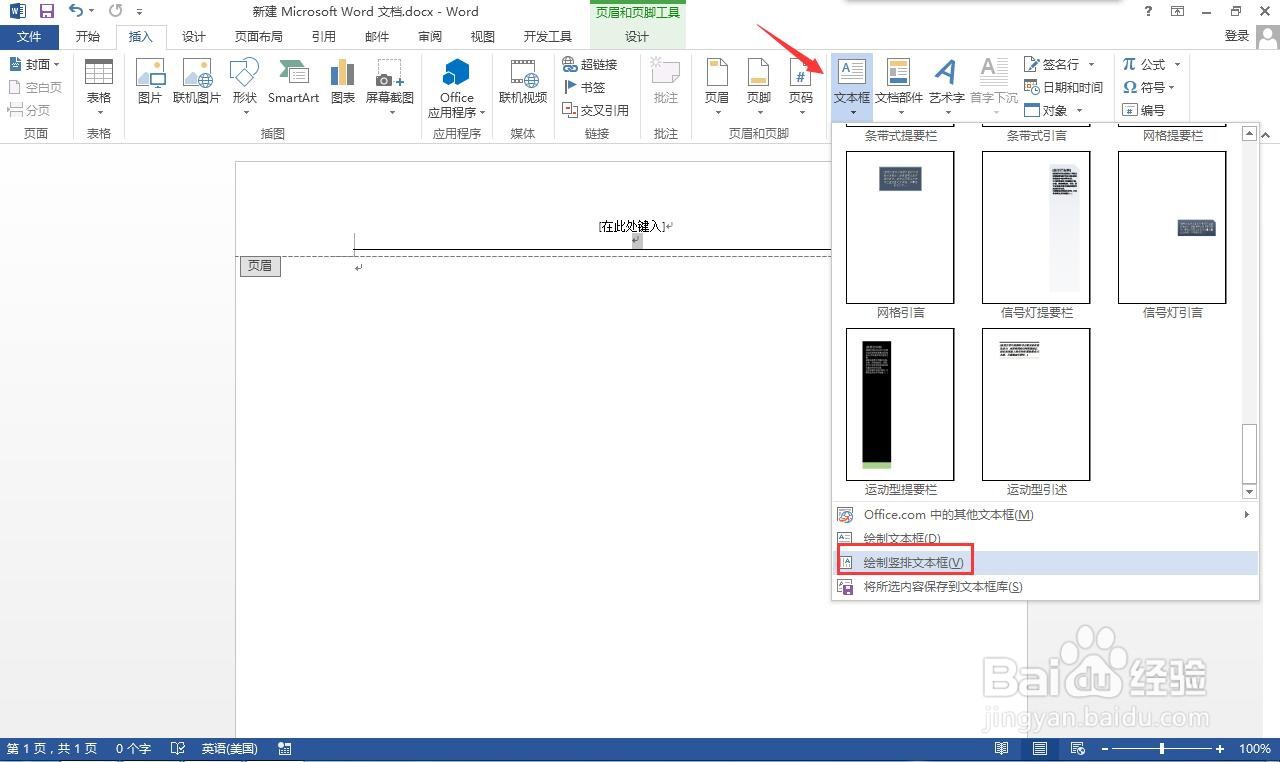Click the Redo icon in title bar
Viewport: 1280px width, 762px height.
click(115, 12)
